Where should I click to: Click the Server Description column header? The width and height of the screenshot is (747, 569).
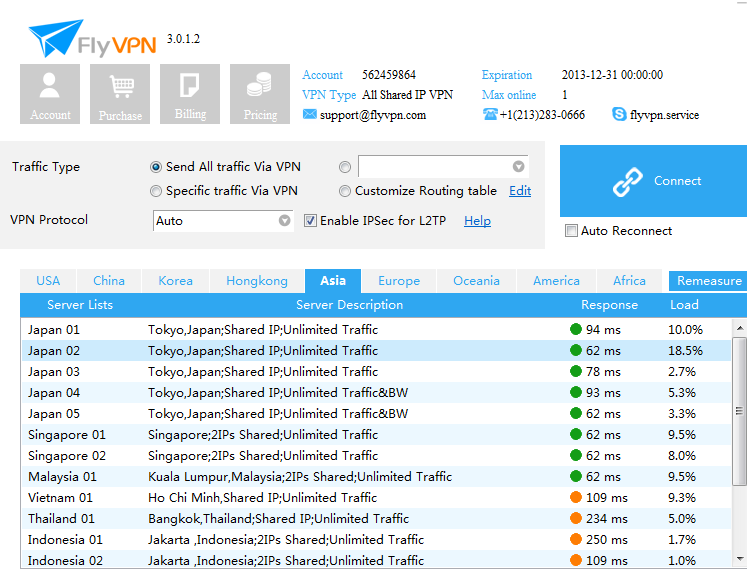(350, 305)
